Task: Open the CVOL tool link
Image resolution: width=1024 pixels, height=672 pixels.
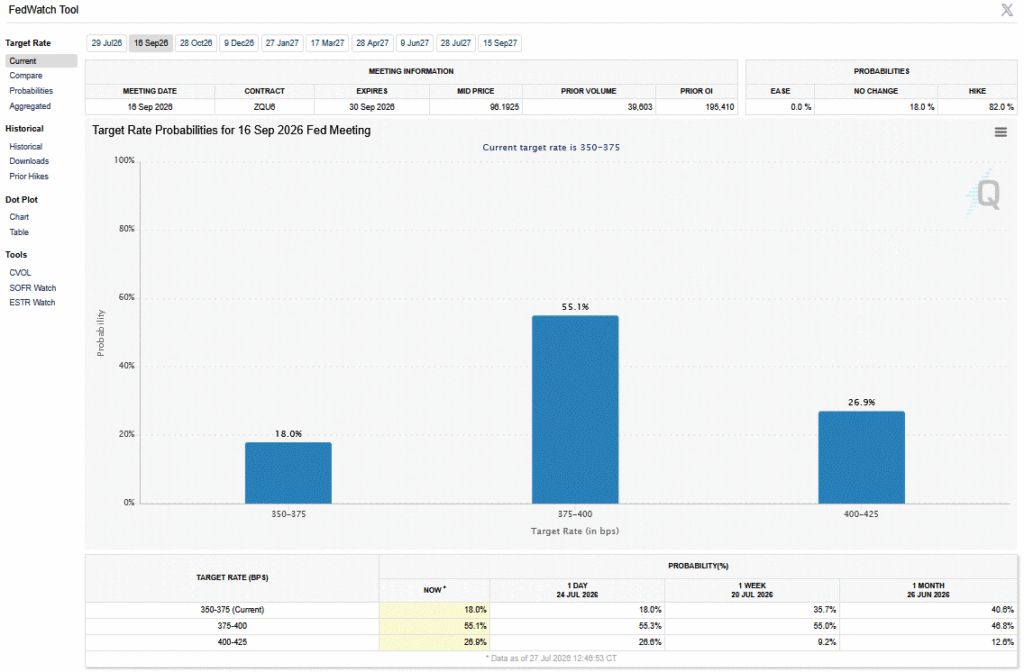Action: (x=20, y=273)
